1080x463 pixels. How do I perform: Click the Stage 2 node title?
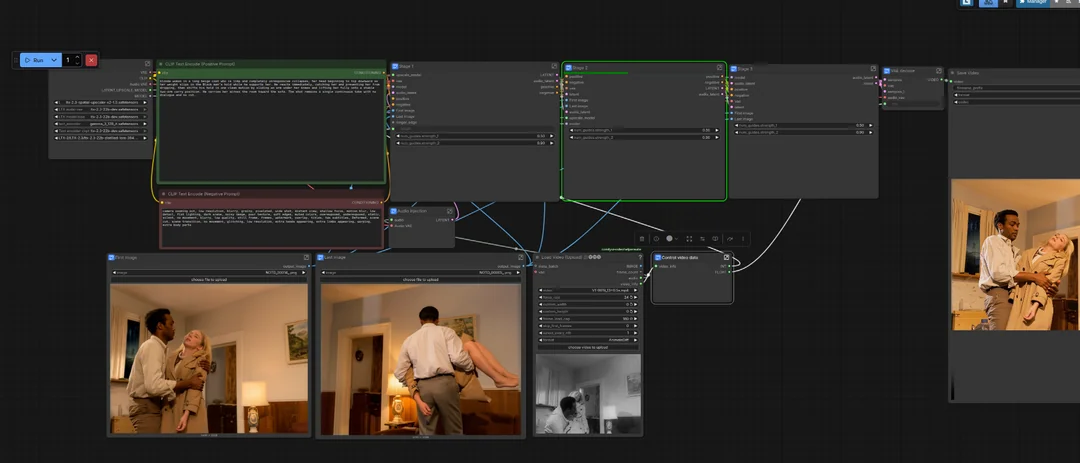click(x=580, y=68)
